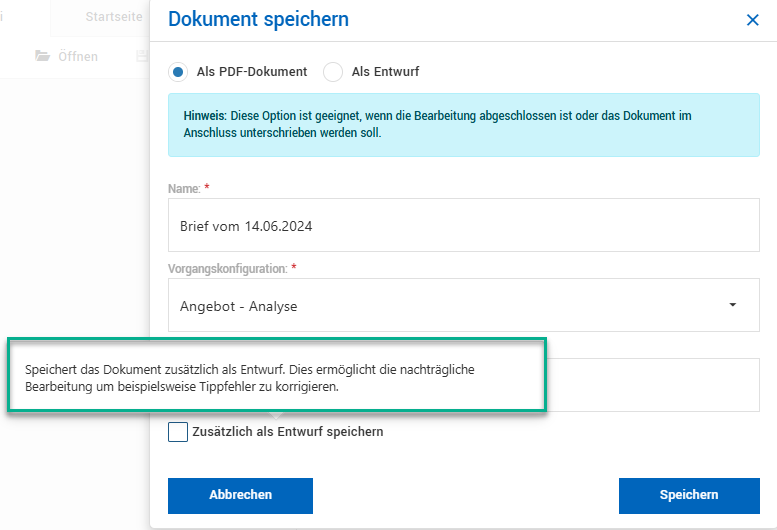Click the blue Hinweis information box
Image resolution: width=777 pixels, height=530 pixels.
coord(463,125)
